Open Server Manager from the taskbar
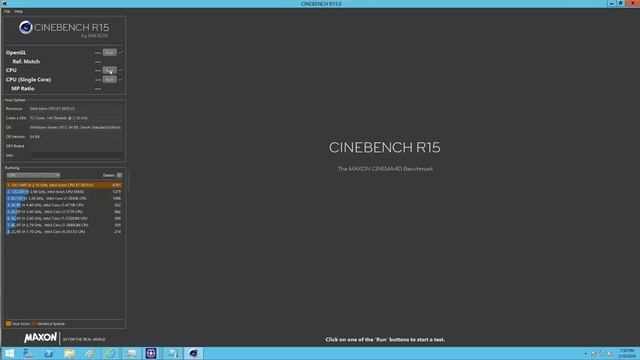 [28, 353]
